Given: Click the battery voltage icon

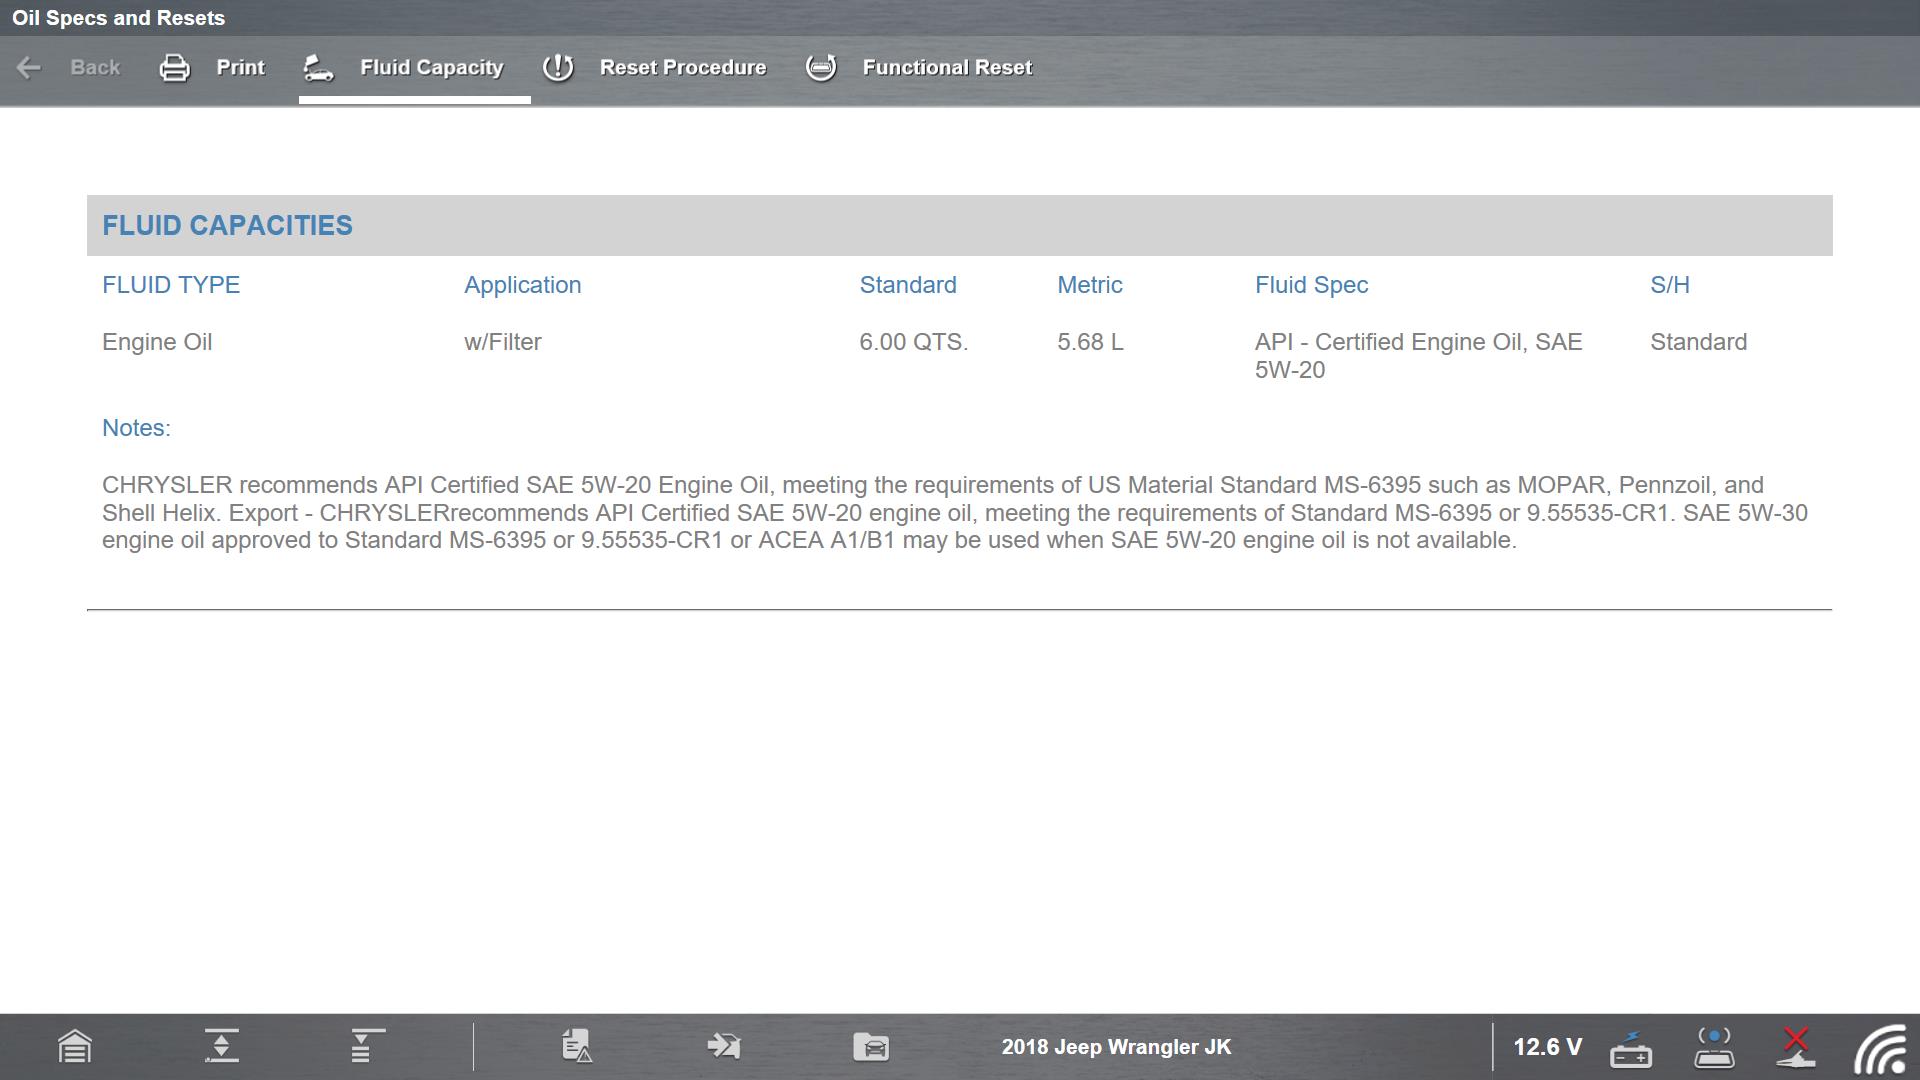Looking at the screenshot, I should [1631, 1049].
